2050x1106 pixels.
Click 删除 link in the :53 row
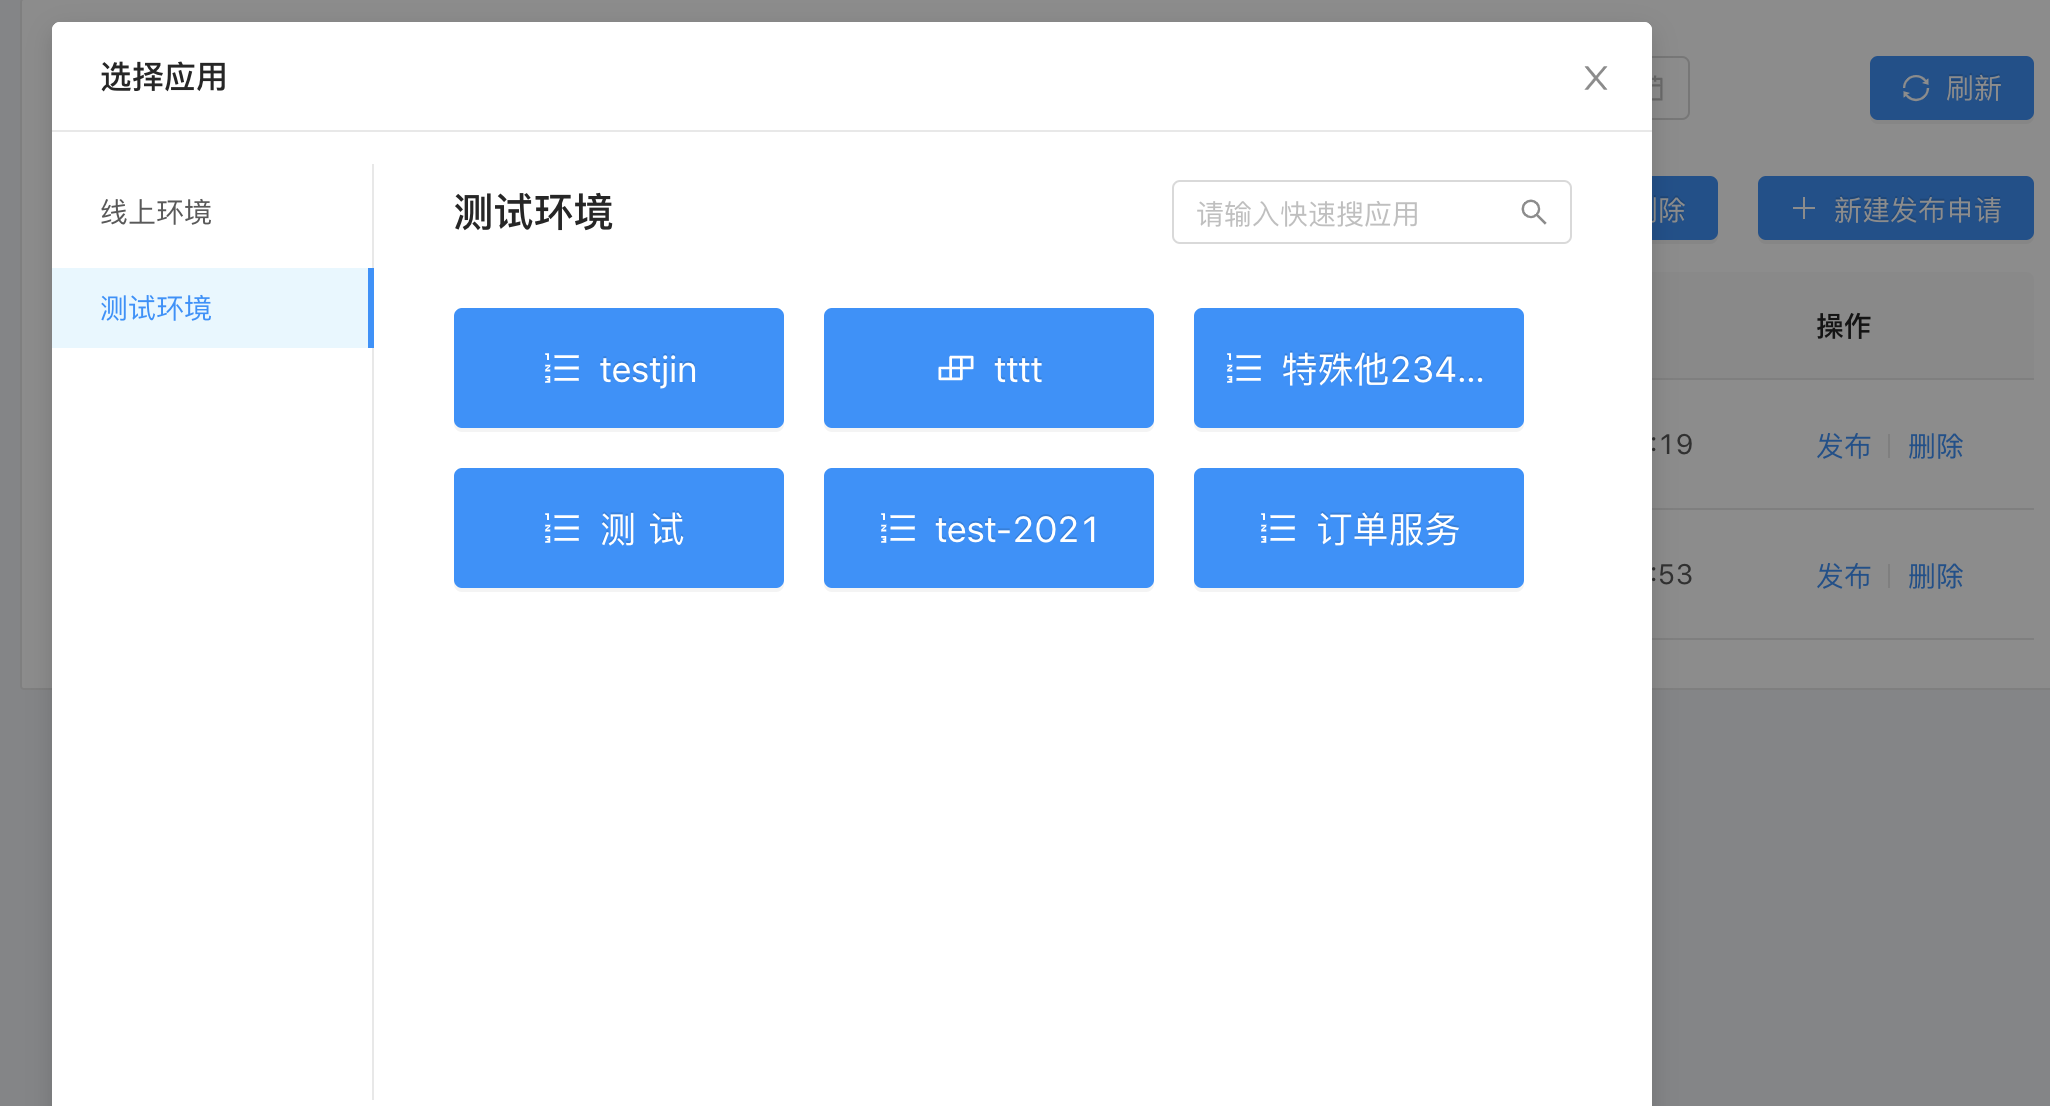click(x=1936, y=575)
